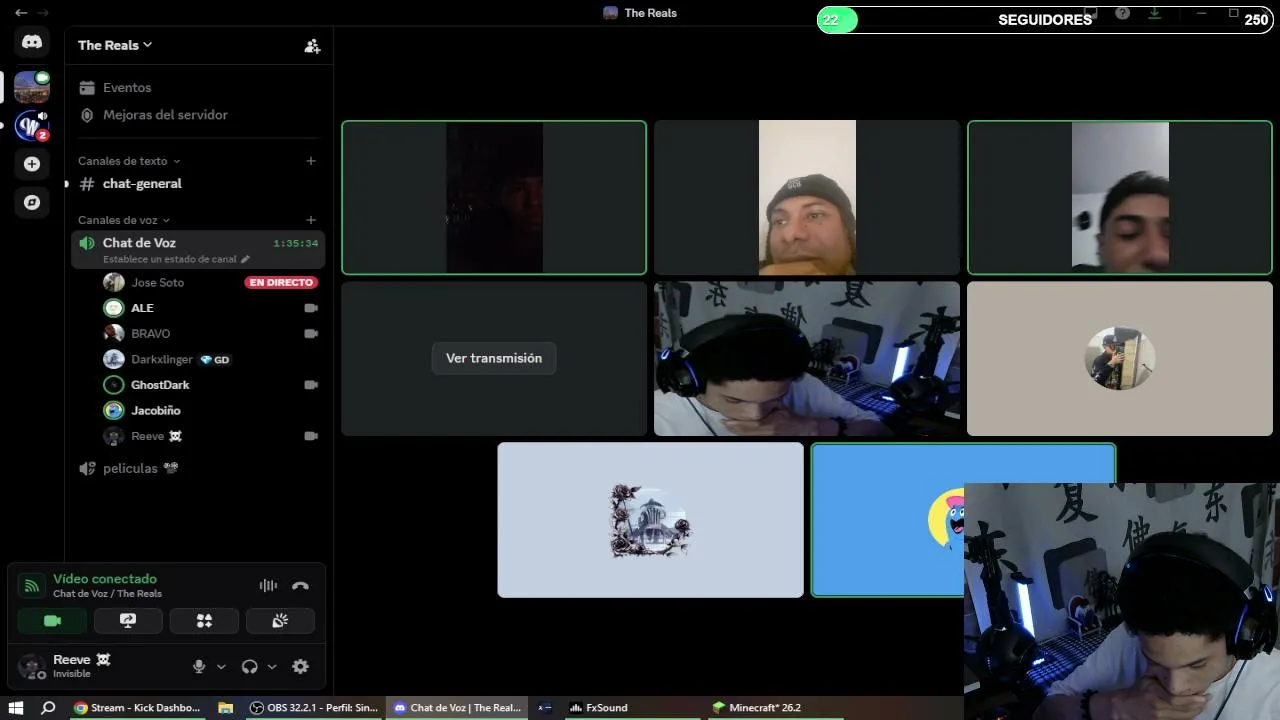The height and width of the screenshot is (720, 1280).
Task: Click the GD tag beside Darkxlinger
Action: click(x=215, y=360)
